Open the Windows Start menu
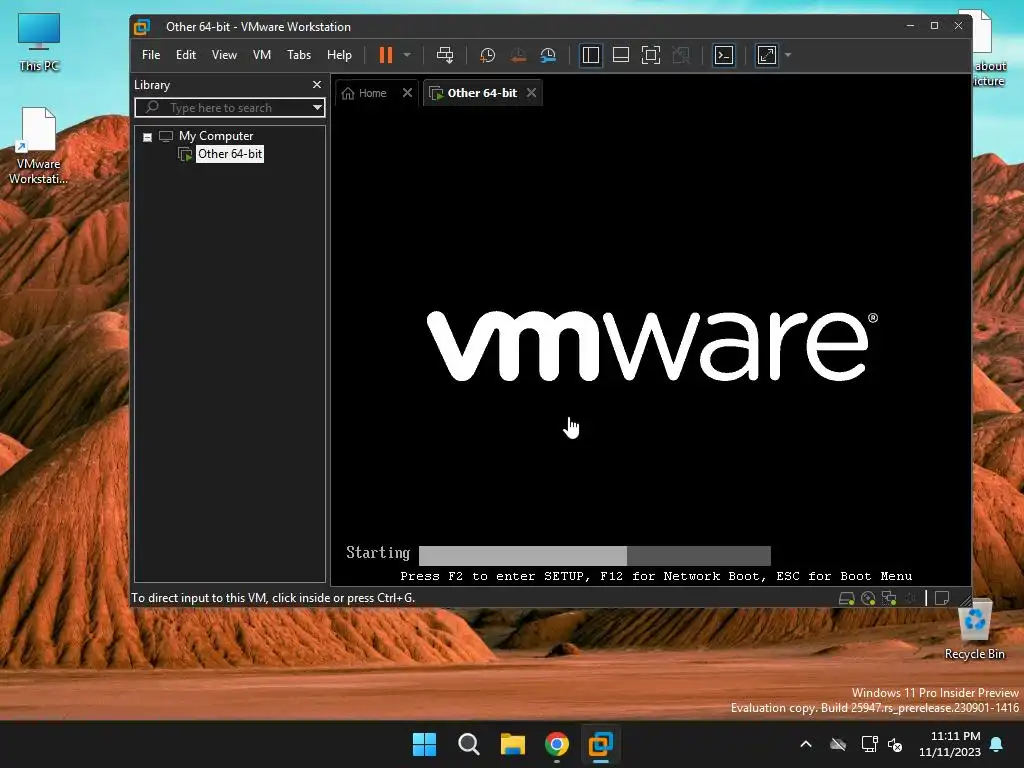The height and width of the screenshot is (768, 1024). (424, 744)
